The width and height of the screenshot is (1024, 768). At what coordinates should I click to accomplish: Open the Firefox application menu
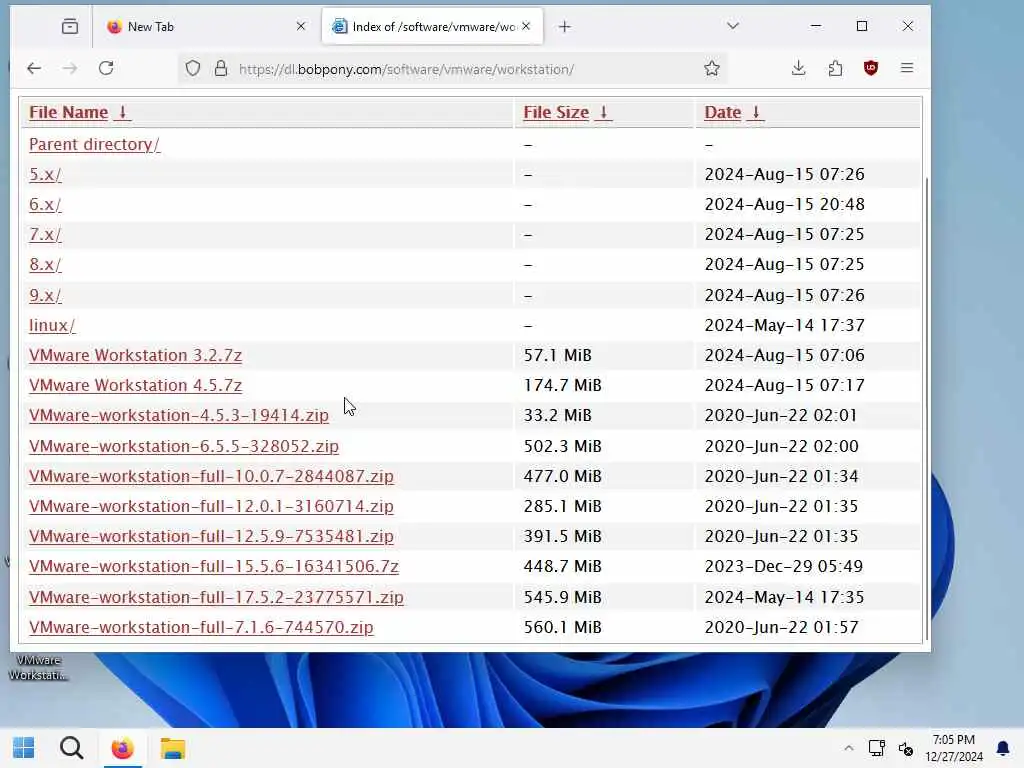(x=907, y=68)
